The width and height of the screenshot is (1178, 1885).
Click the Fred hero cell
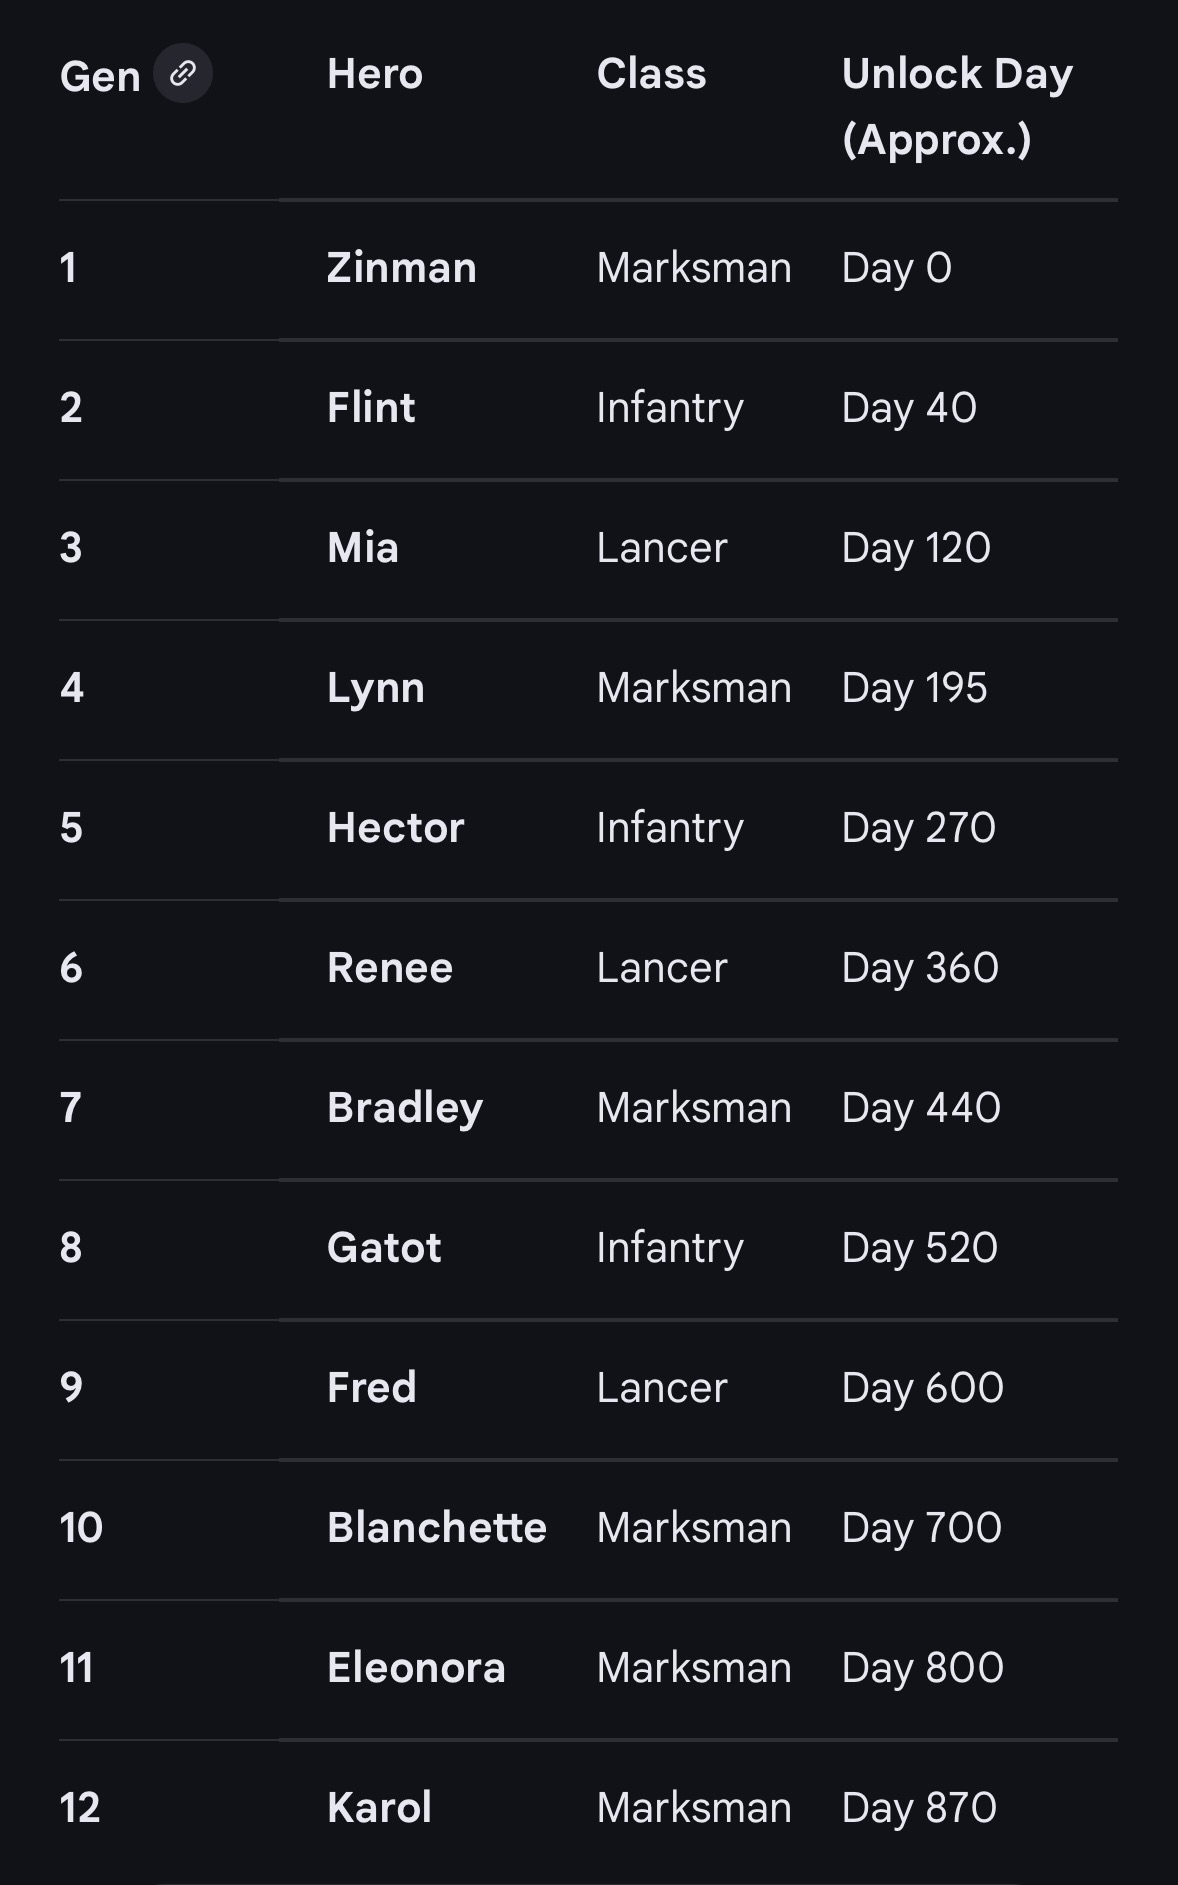tap(372, 1388)
